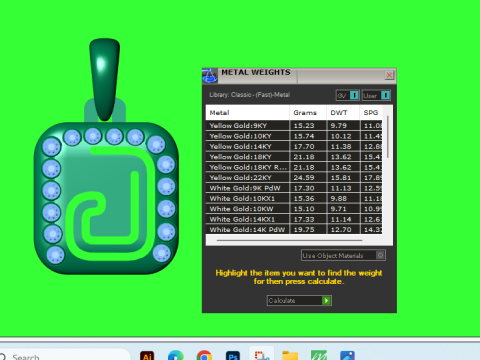Click the green arrow on the Calculate button
Screen dimensions: 480x360
point(326,301)
